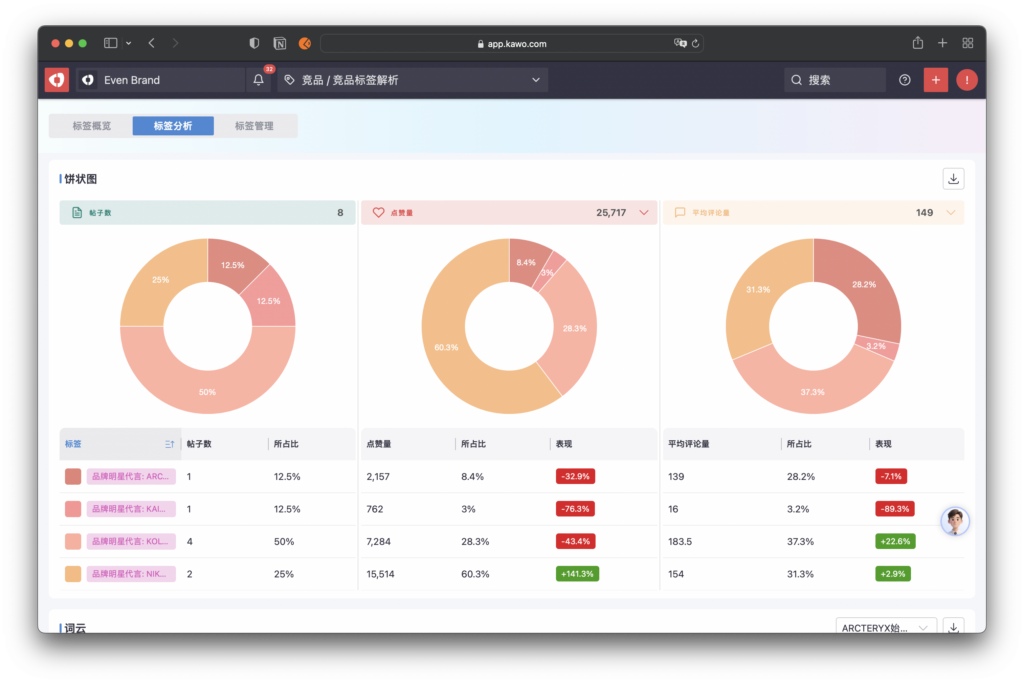Download the pie chart section
Screen dimensions: 1024x683
pyautogui.click(x=953, y=179)
